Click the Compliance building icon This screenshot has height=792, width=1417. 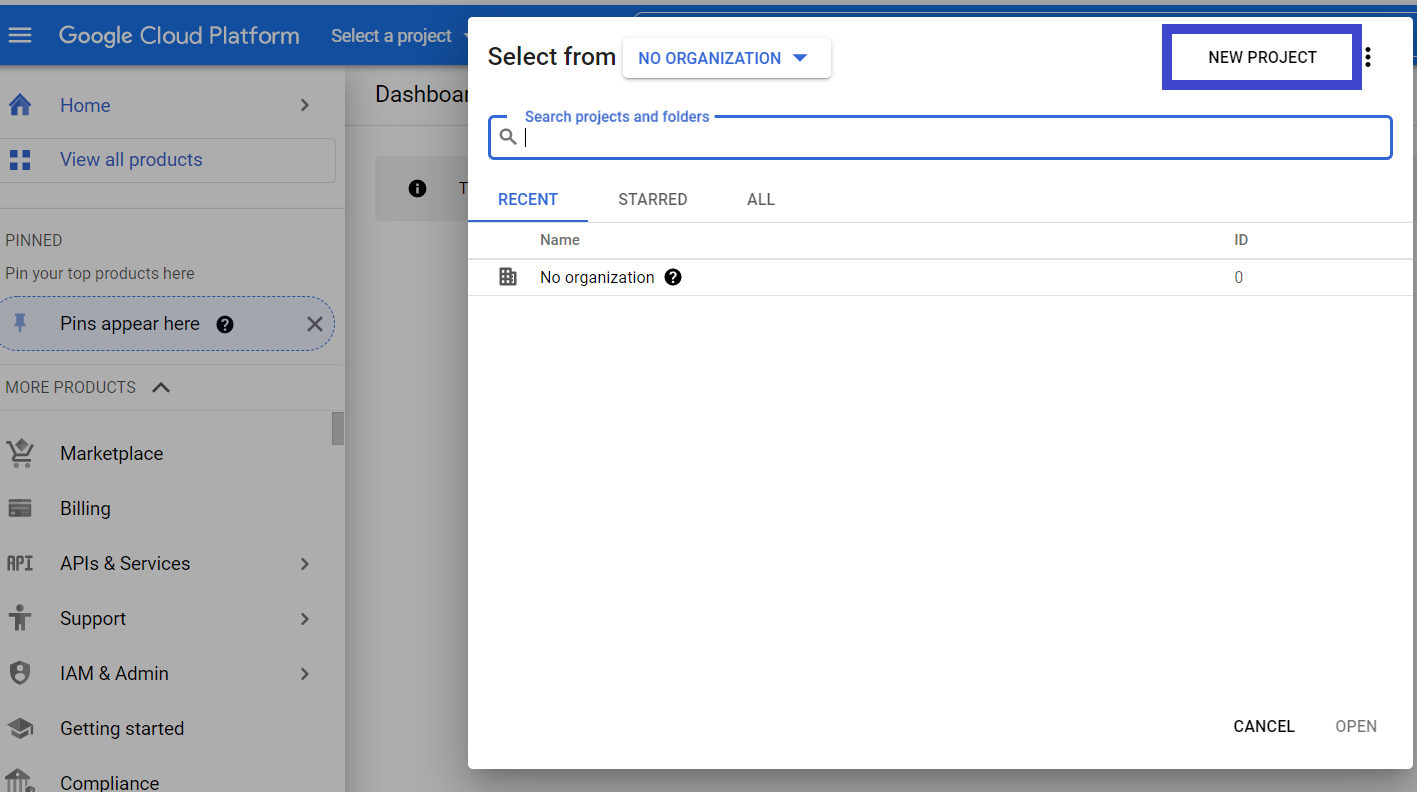20,781
